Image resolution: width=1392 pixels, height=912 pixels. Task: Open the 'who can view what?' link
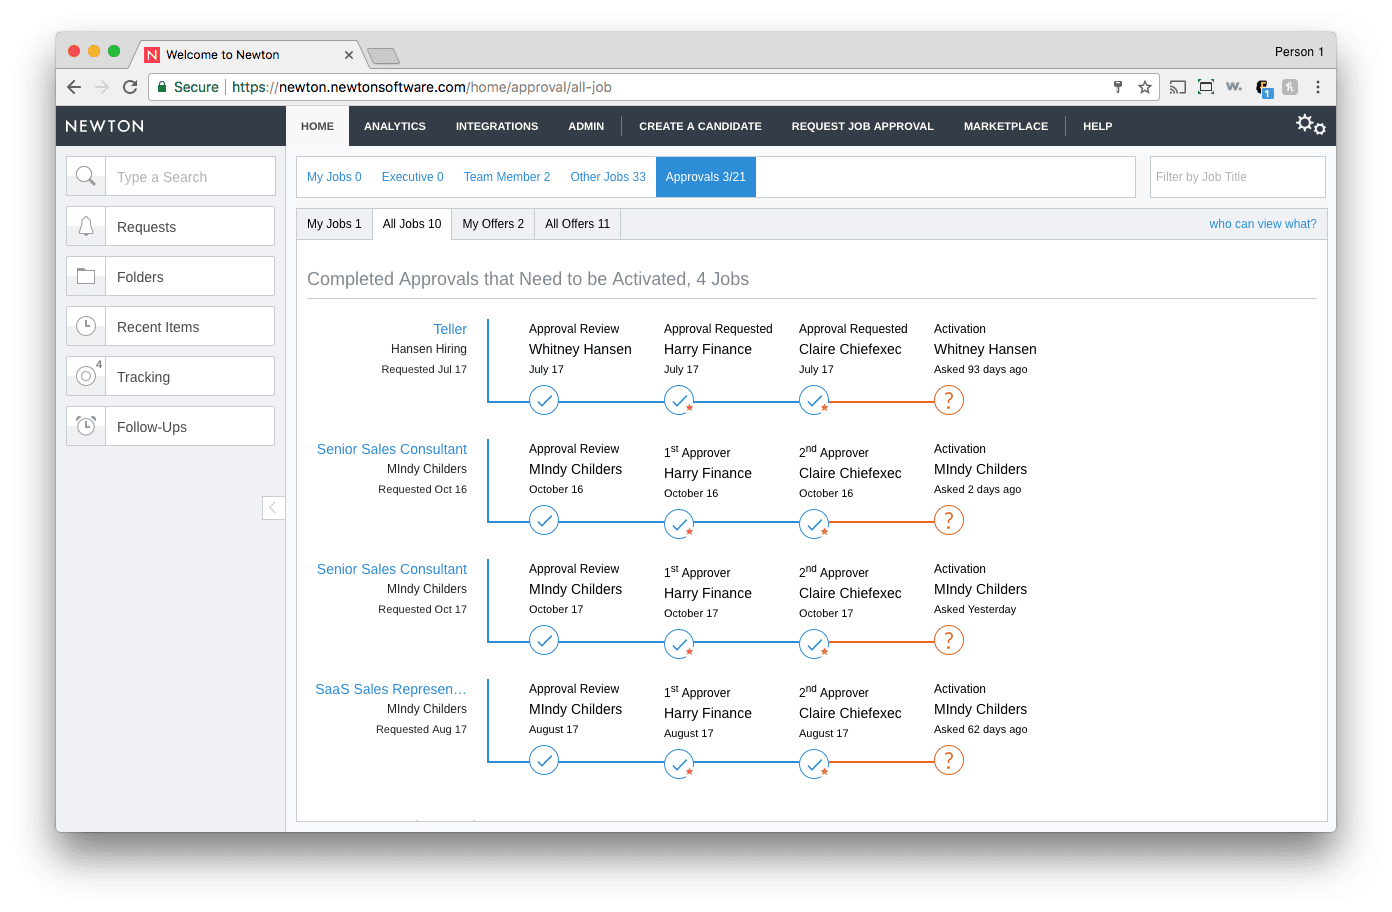pyautogui.click(x=1262, y=223)
